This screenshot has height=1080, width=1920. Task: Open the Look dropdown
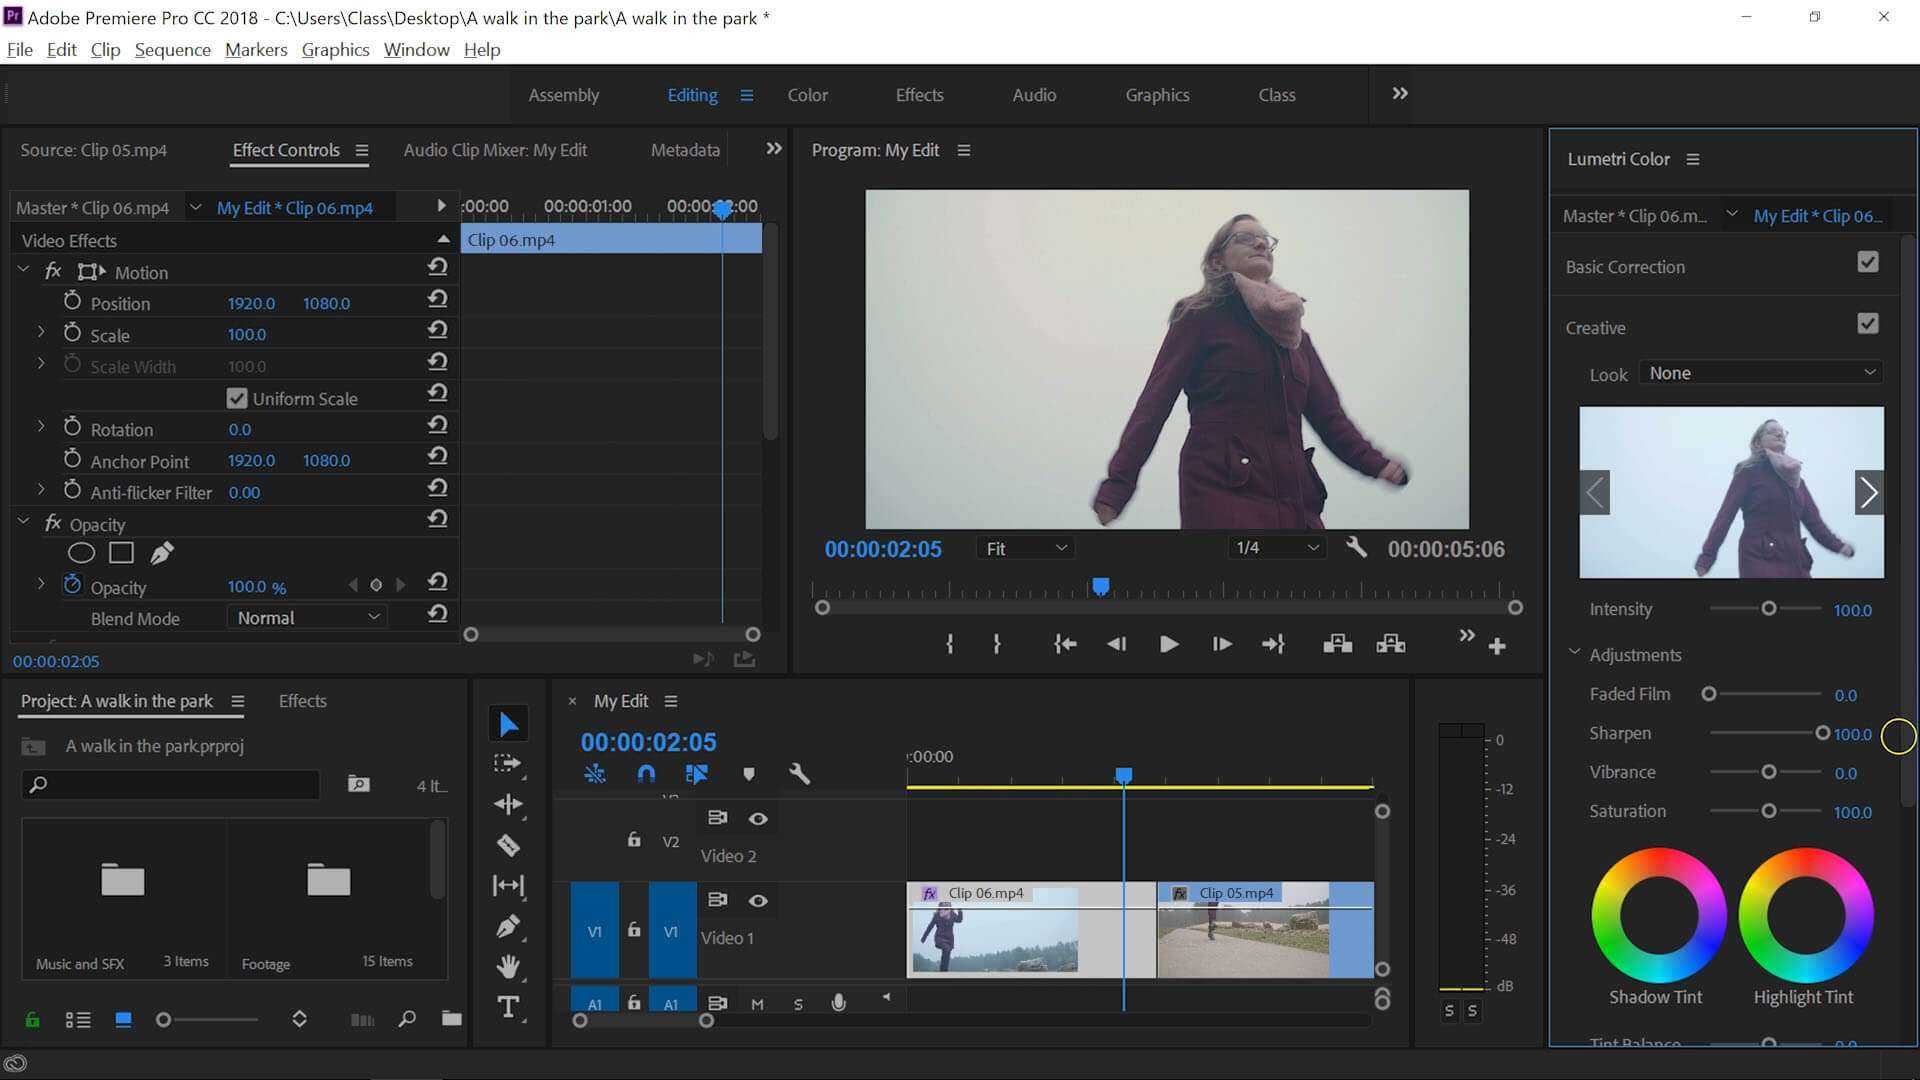pos(1761,373)
